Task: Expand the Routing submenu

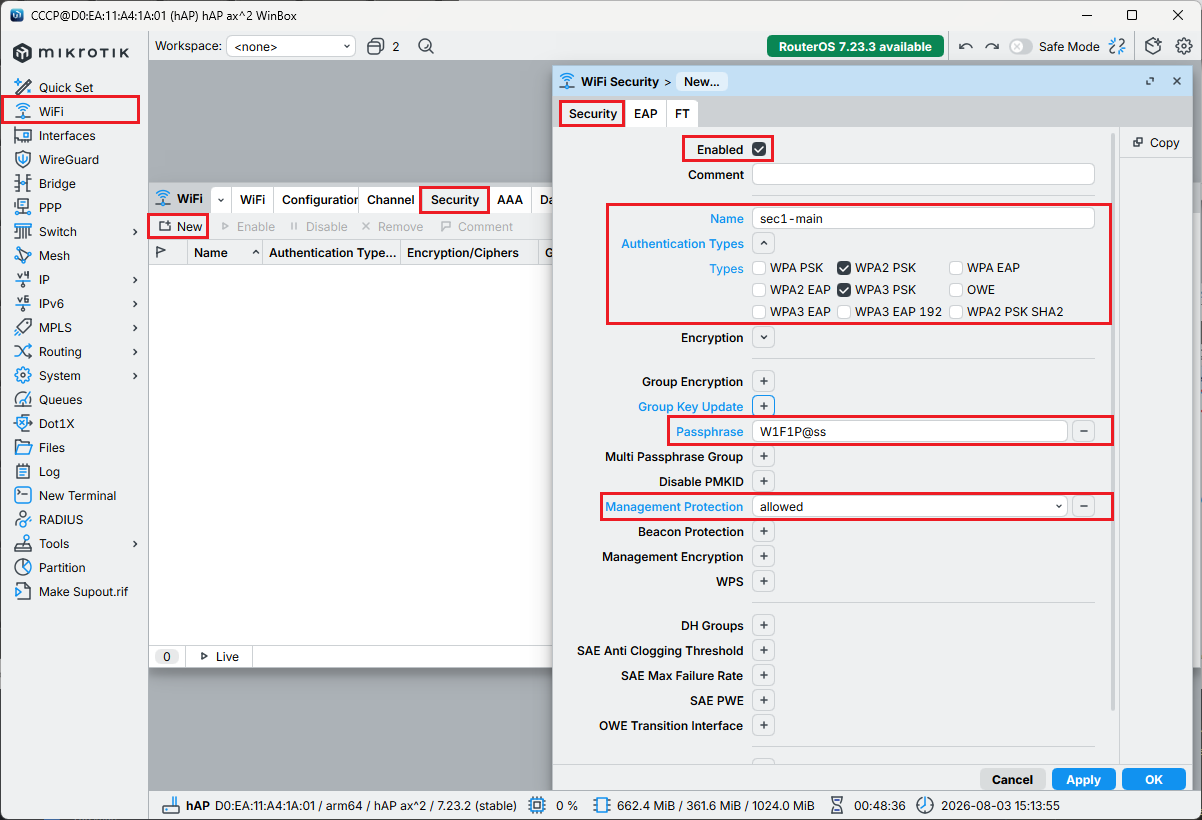Action: click(135, 352)
